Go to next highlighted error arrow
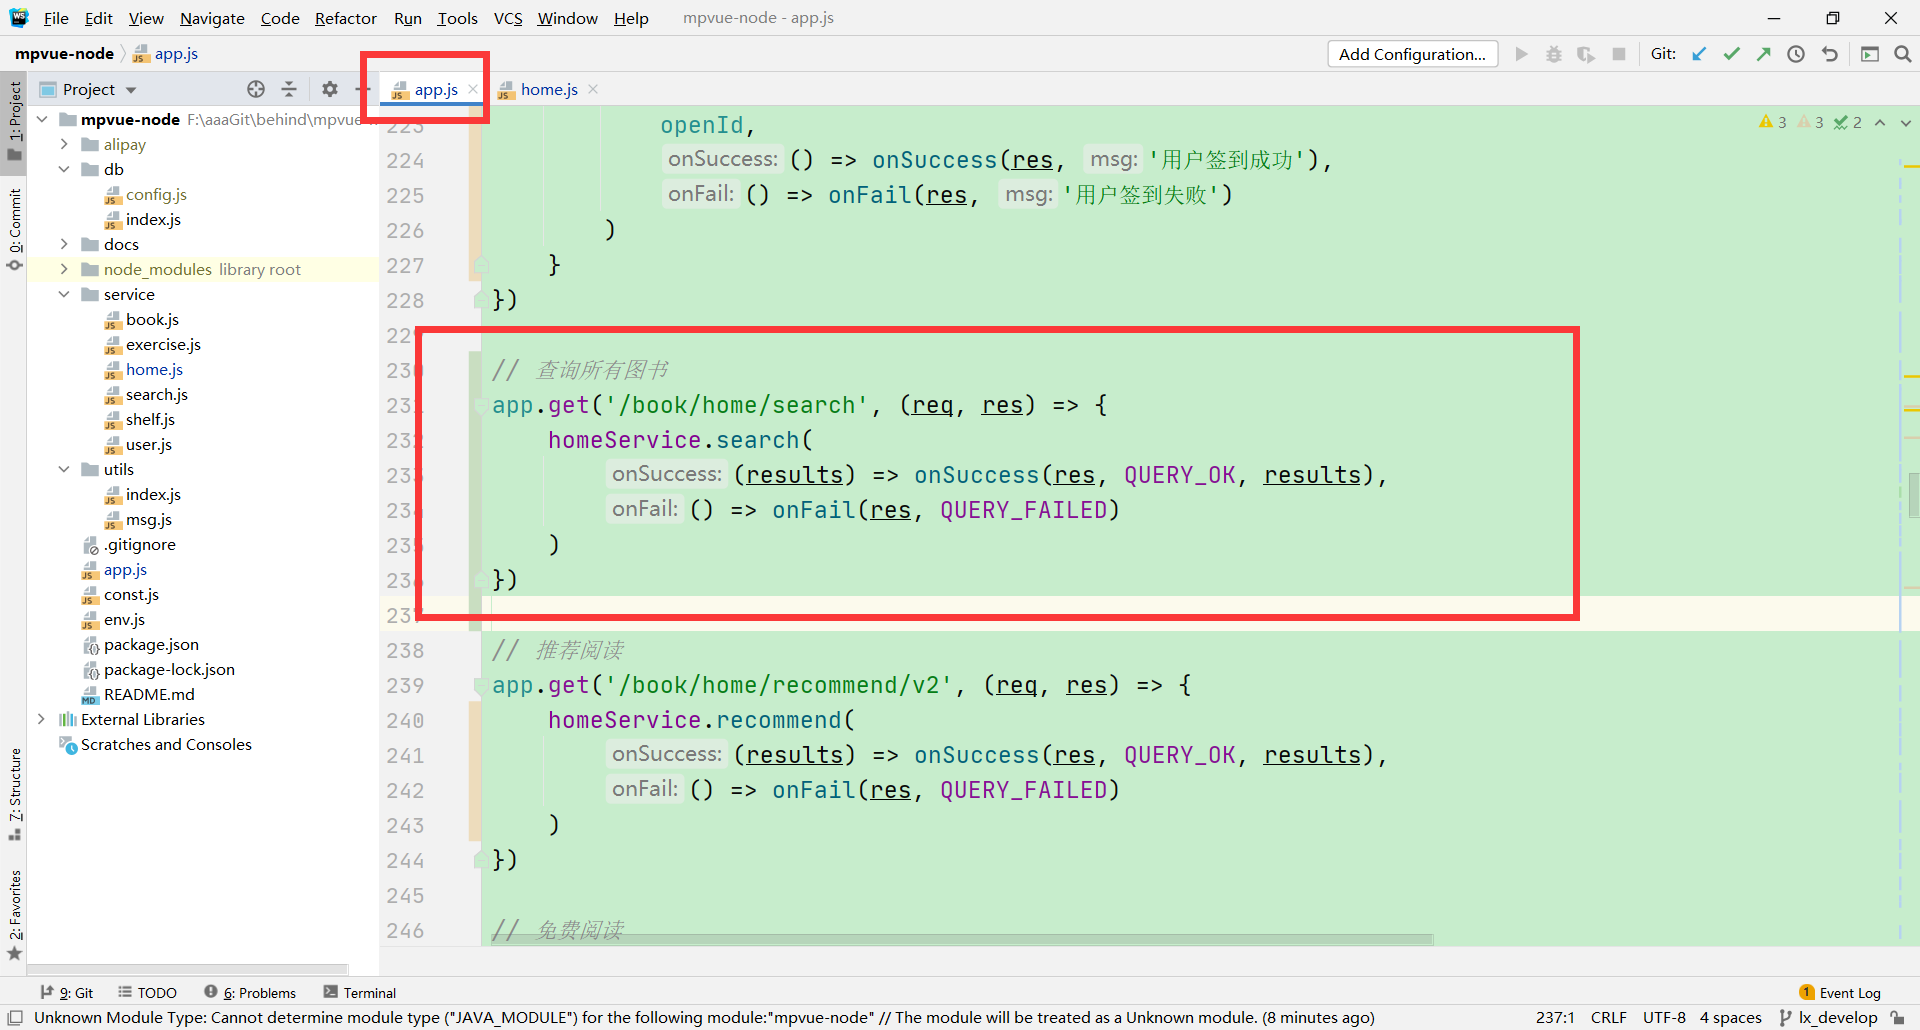This screenshot has height=1030, width=1920. (1906, 122)
